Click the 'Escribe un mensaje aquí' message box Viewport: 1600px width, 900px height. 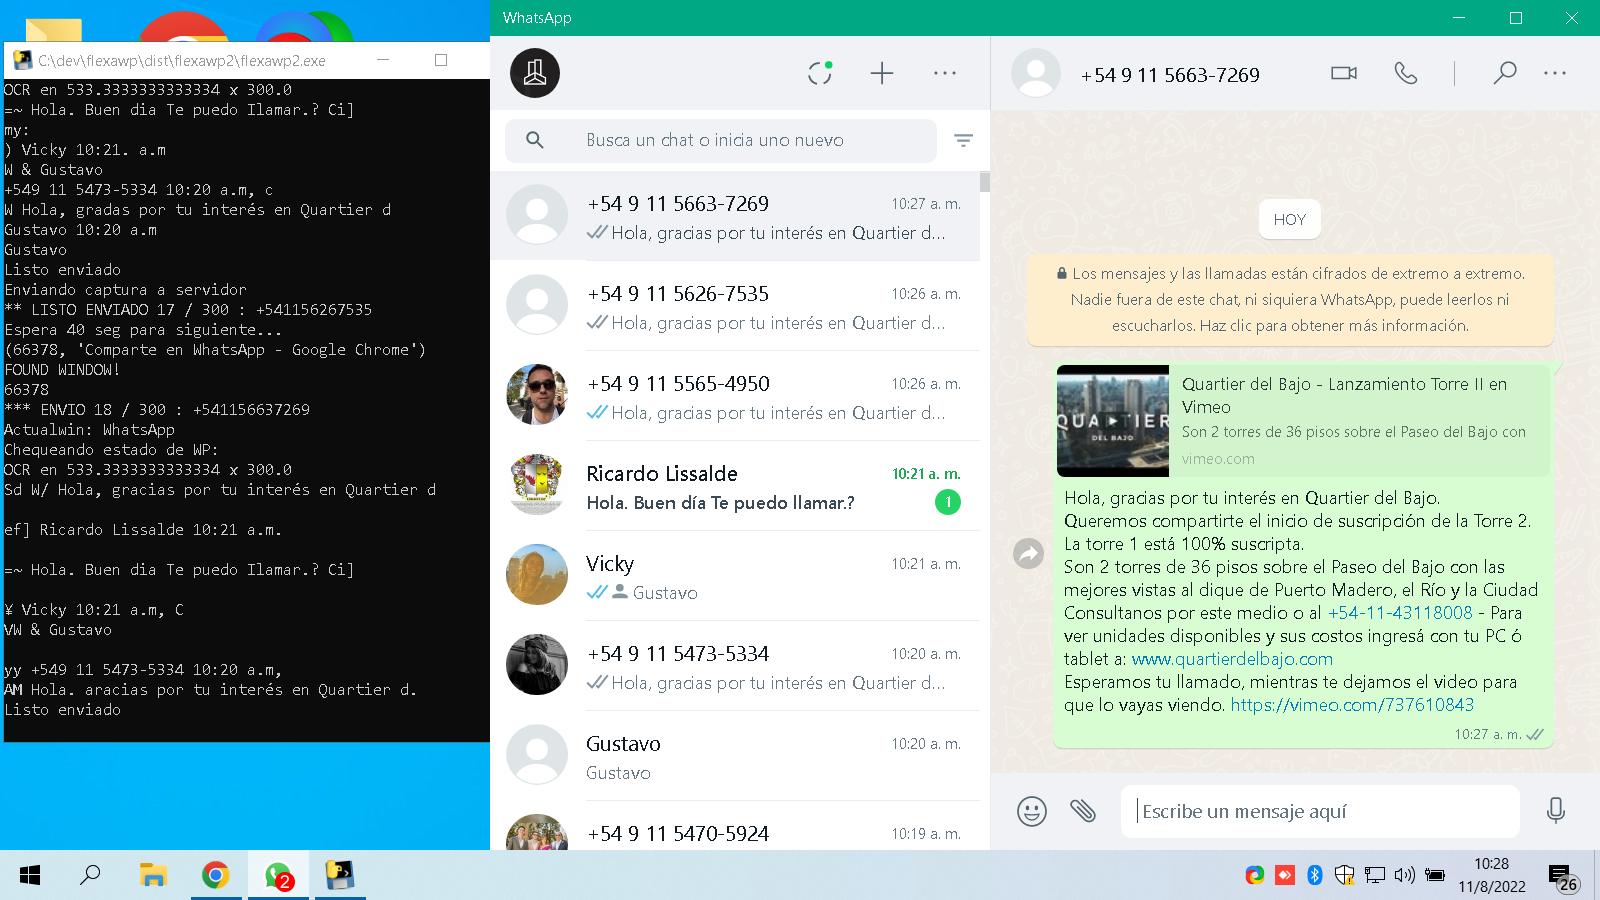pyautogui.click(x=1320, y=811)
